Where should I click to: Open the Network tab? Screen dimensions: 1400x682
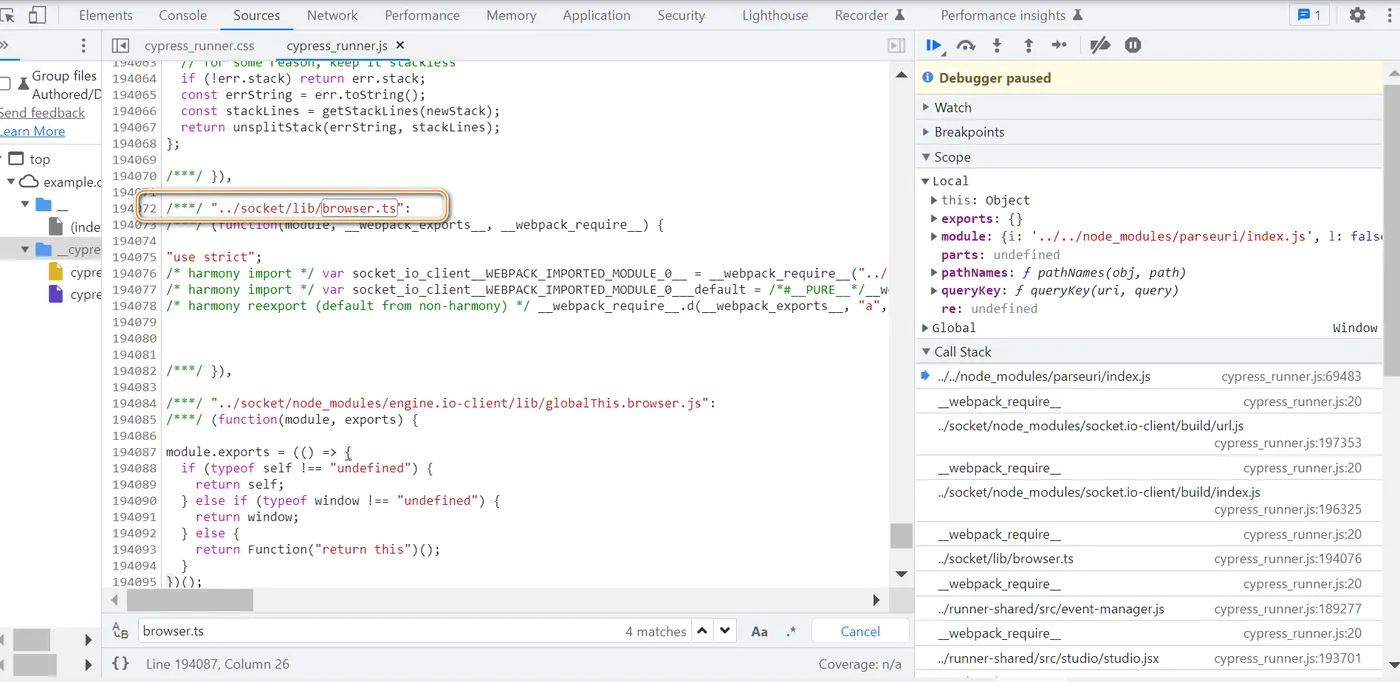333,15
